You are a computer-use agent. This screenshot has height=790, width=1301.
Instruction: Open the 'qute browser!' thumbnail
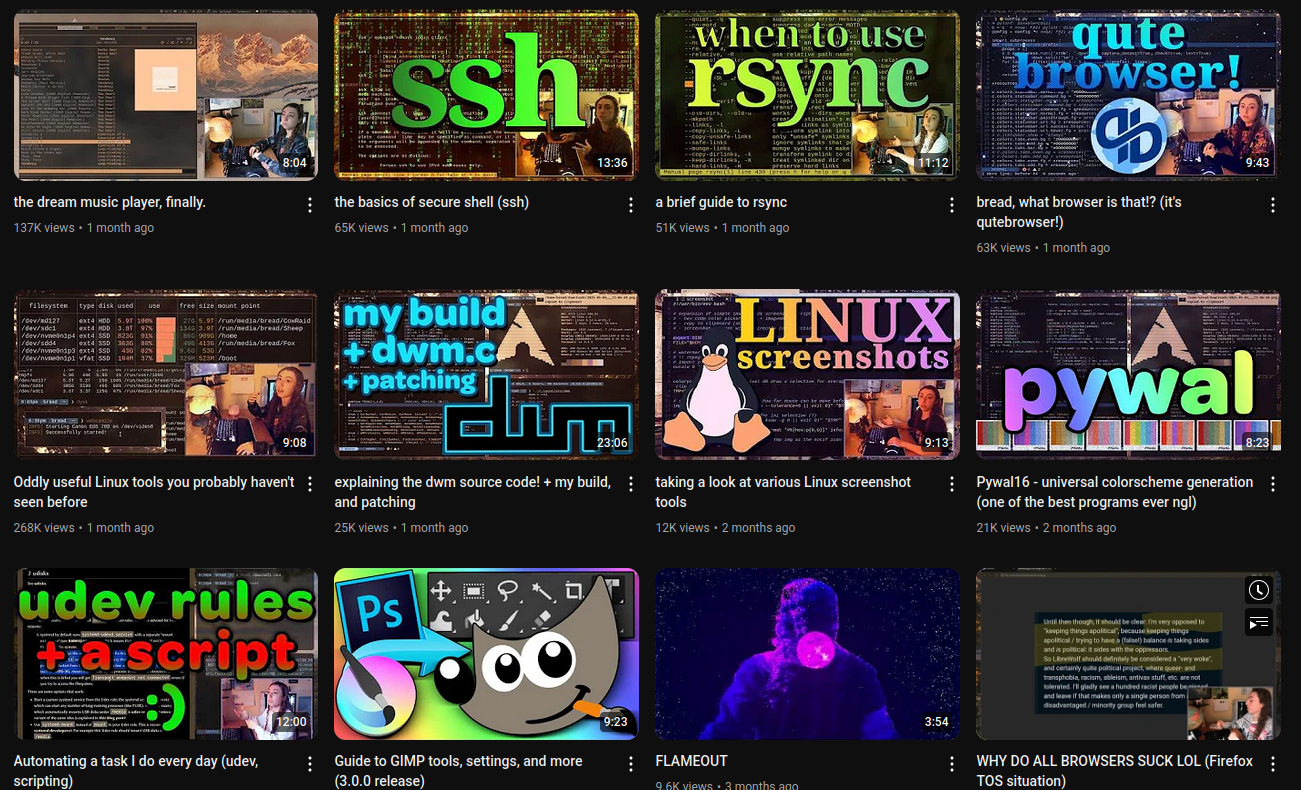[x=1129, y=95]
